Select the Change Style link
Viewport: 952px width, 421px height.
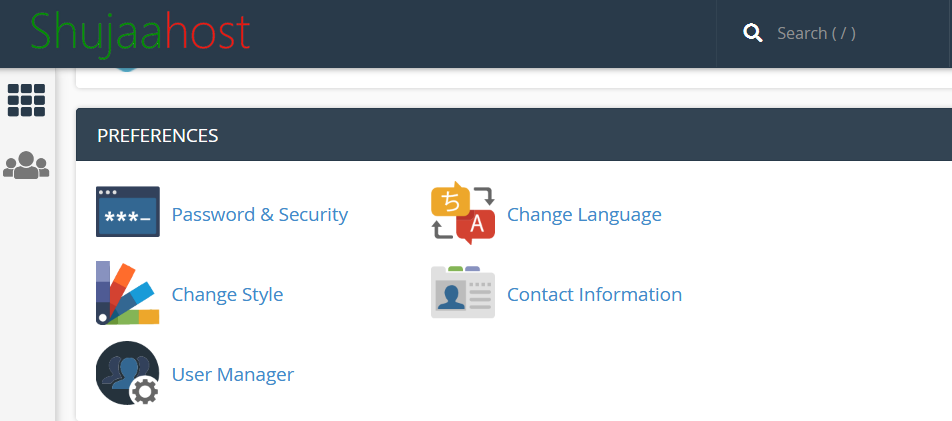point(228,295)
